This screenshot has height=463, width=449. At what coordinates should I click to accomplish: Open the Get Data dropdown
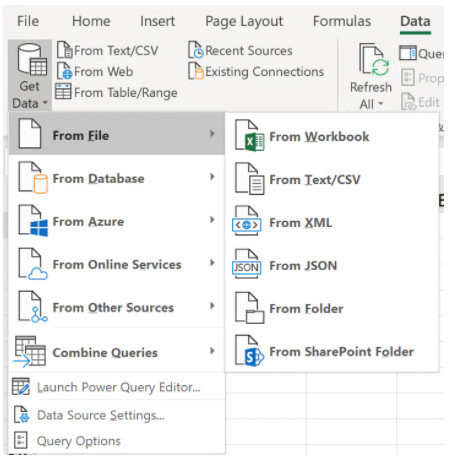[x=30, y=75]
